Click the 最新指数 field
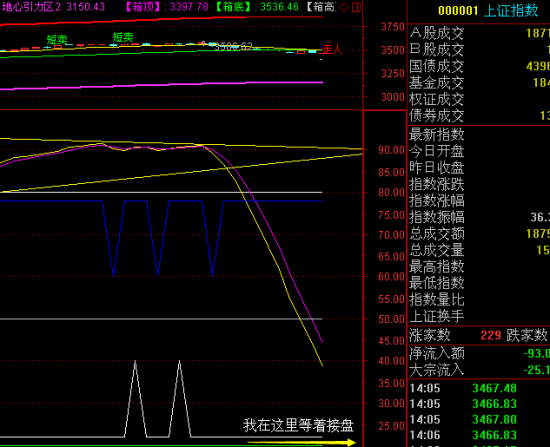Viewport: 550px width, 447px height. point(479,134)
